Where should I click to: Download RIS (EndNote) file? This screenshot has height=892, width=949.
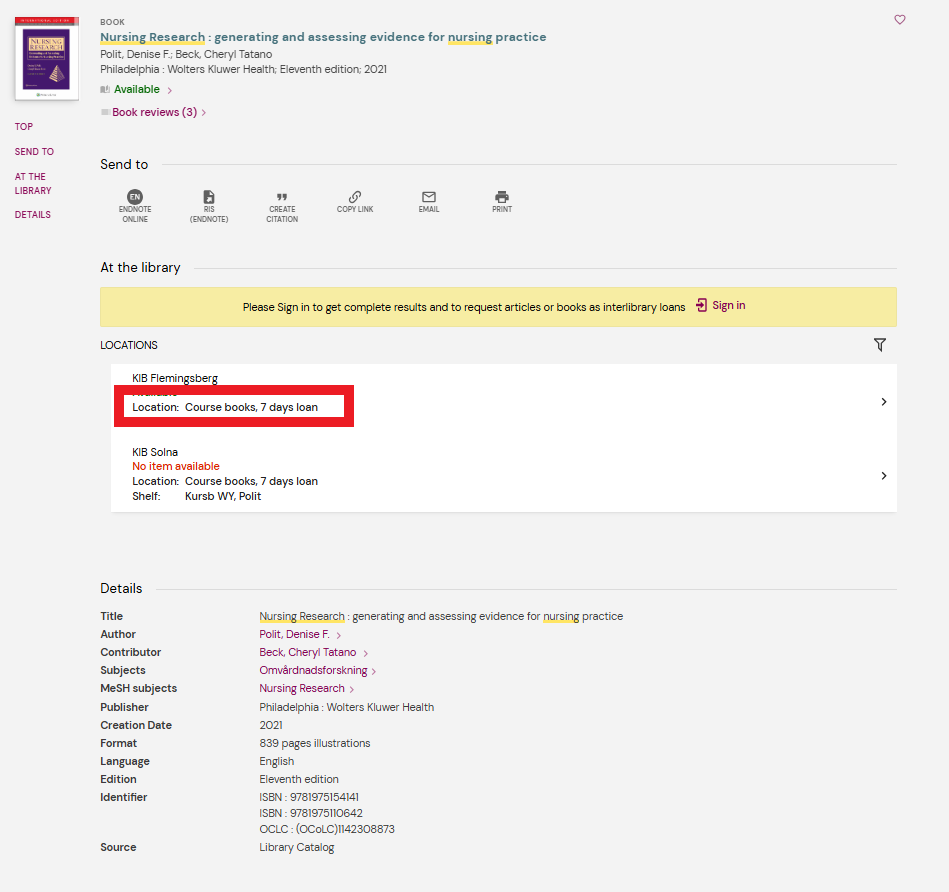pos(209,206)
